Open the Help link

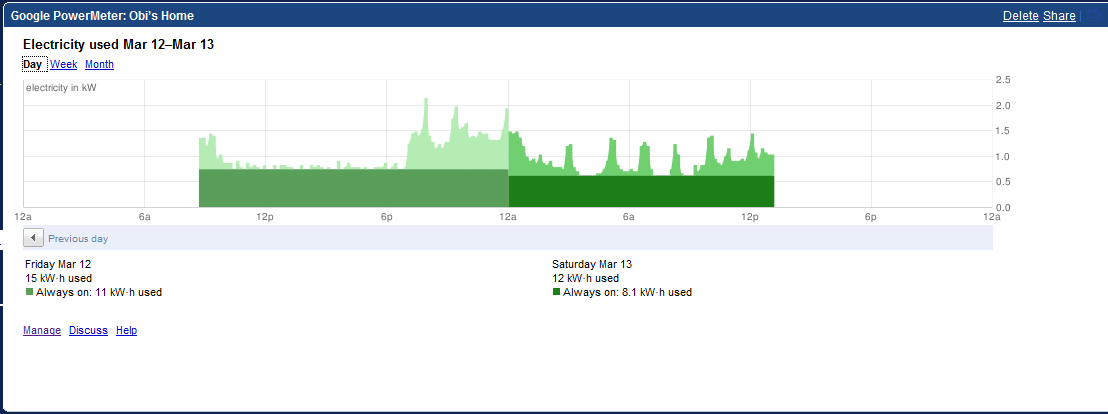(x=126, y=330)
